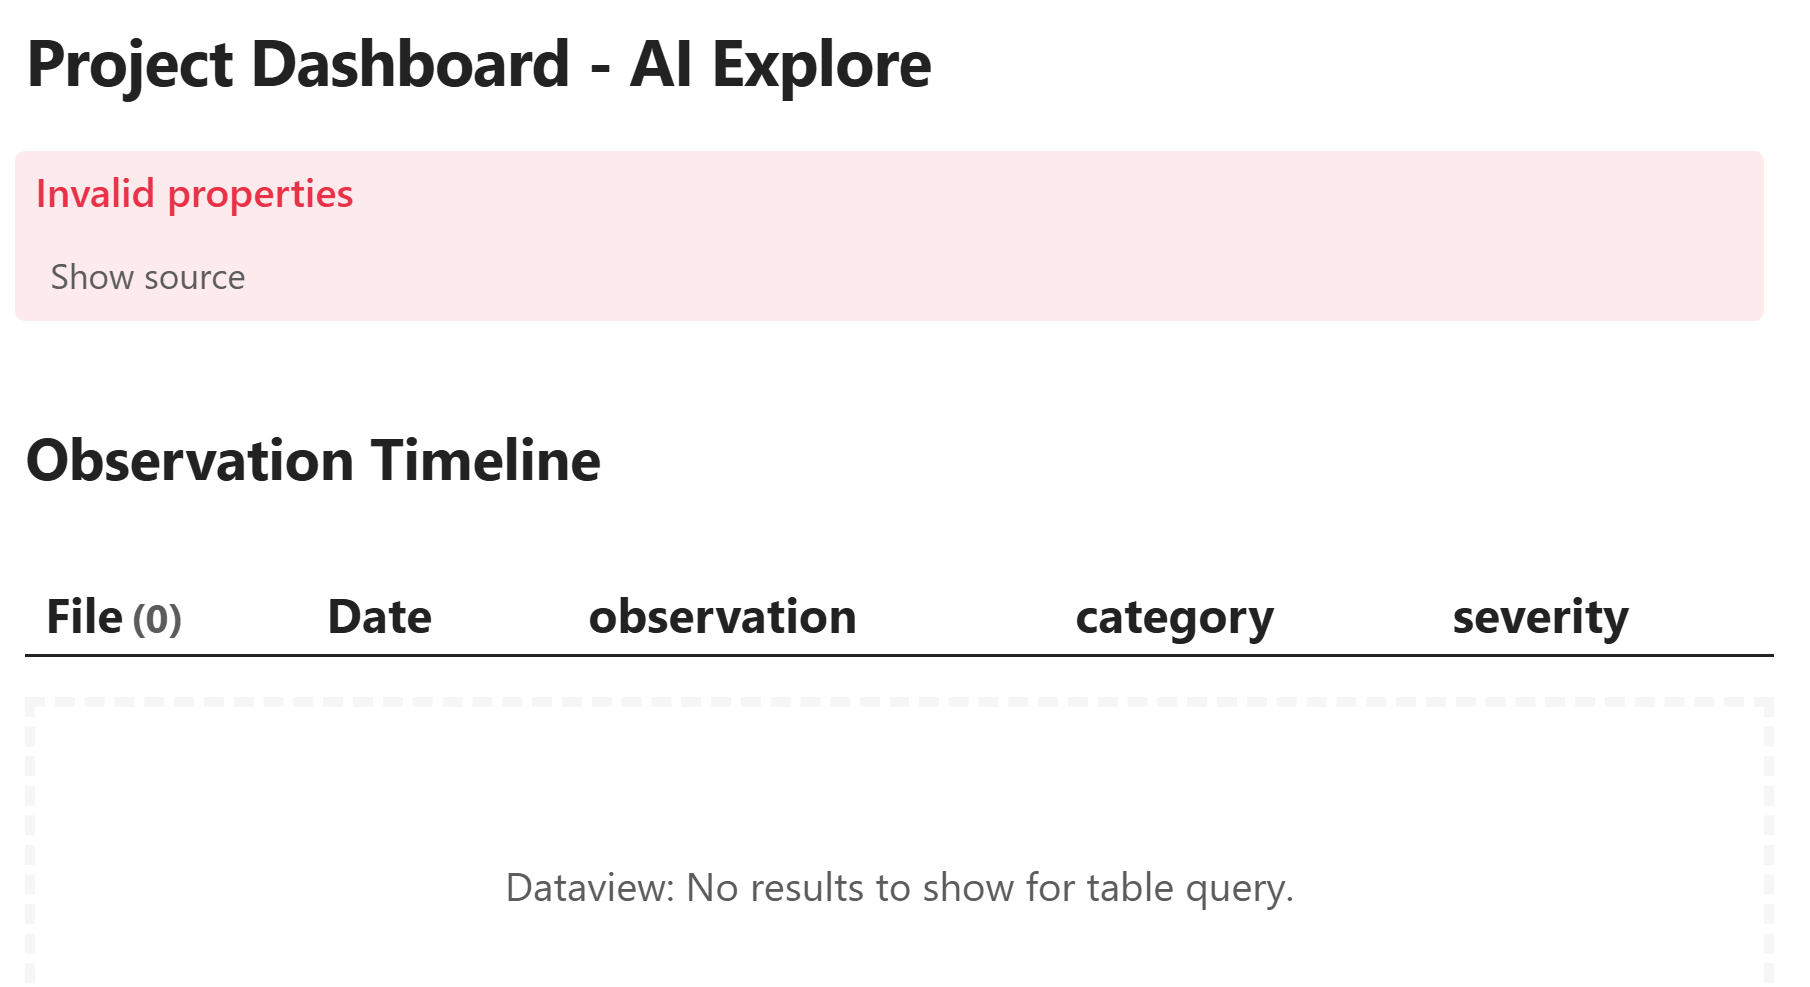This screenshot has width=1810, height=987.
Task: Click the (0) result count beside File
Action: [x=157, y=619]
